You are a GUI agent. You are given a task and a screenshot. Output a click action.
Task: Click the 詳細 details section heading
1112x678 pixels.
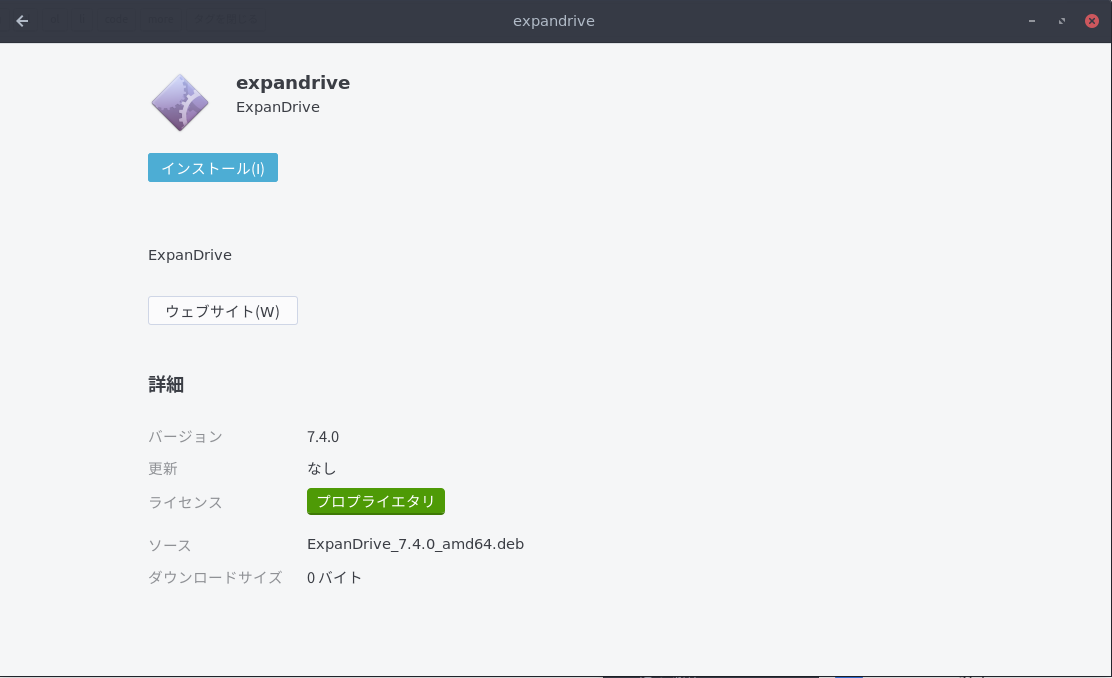pos(166,385)
